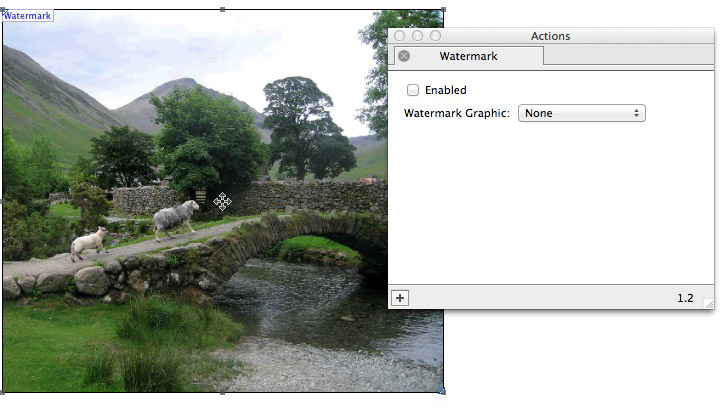Close the Actions window
This screenshot has height=408, width=720.
click(x=399, y=36)
